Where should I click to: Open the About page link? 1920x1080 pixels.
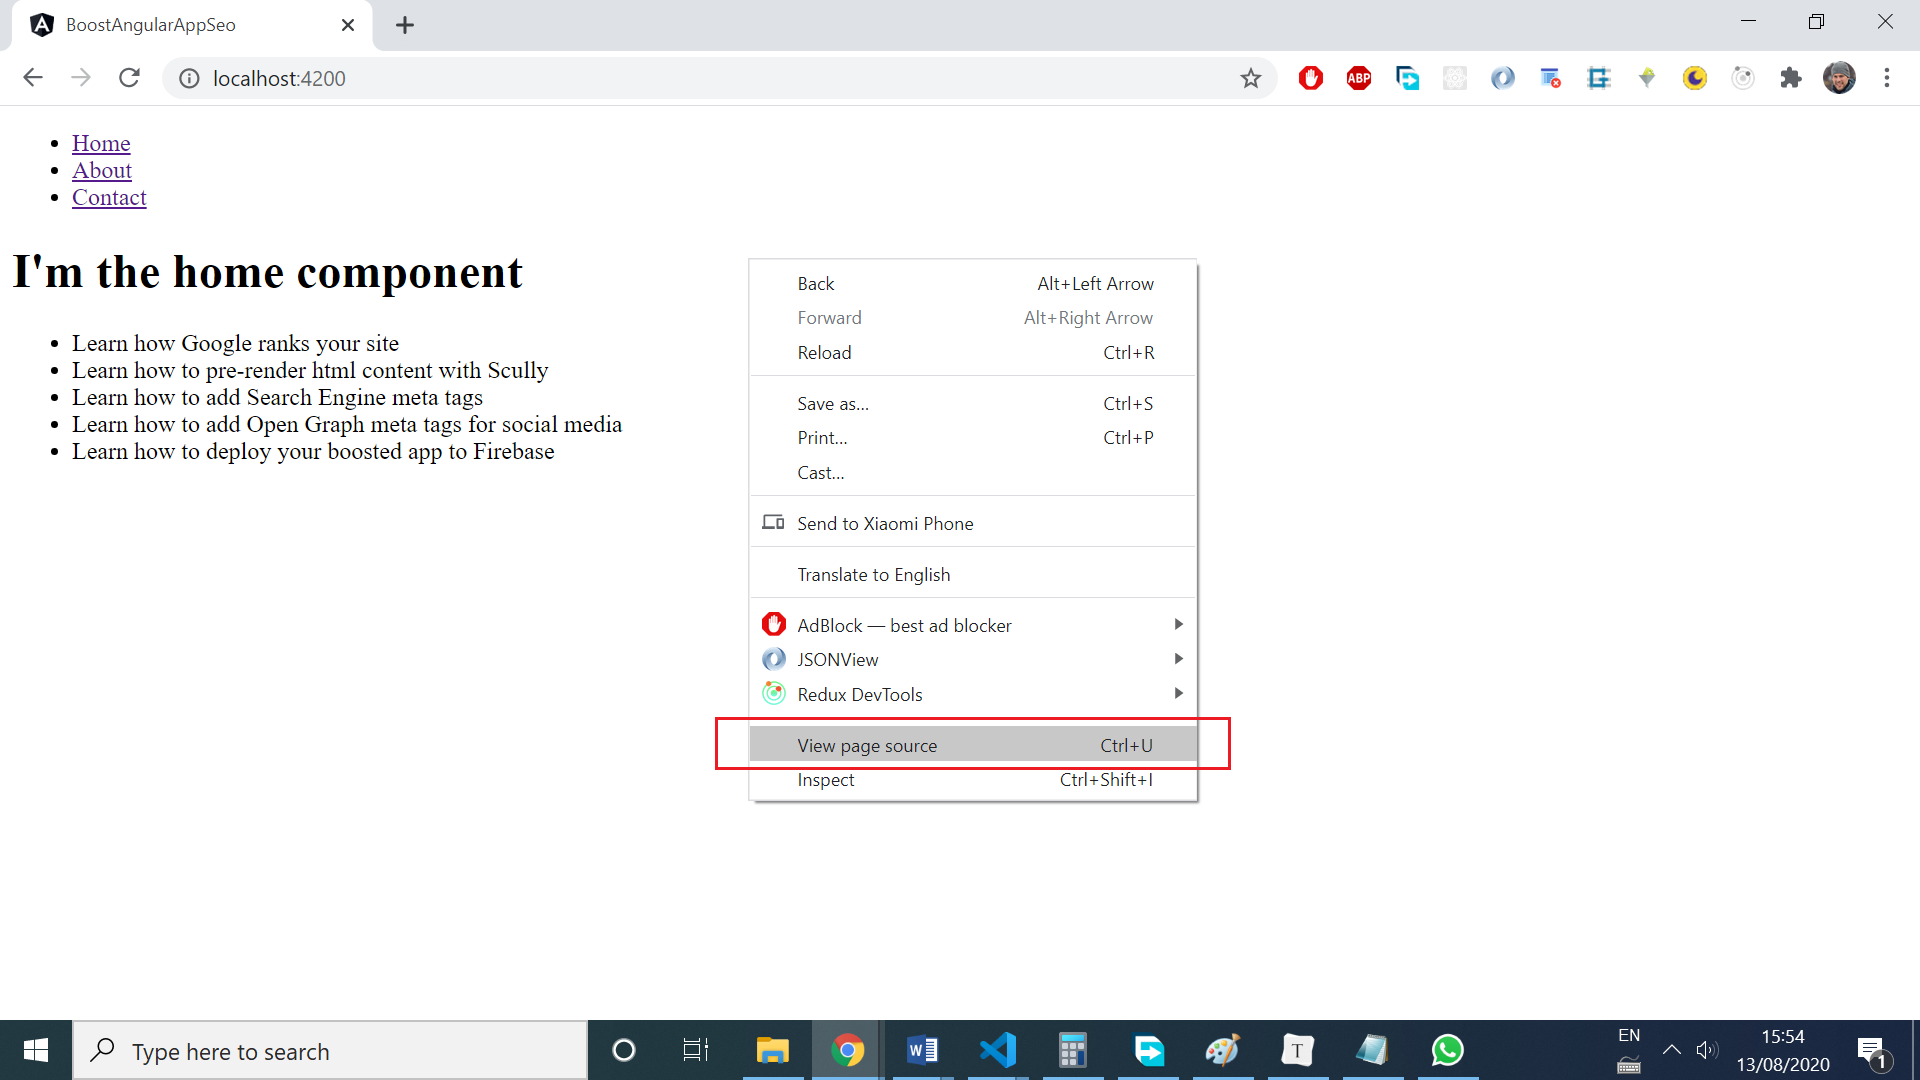point(102,170)
